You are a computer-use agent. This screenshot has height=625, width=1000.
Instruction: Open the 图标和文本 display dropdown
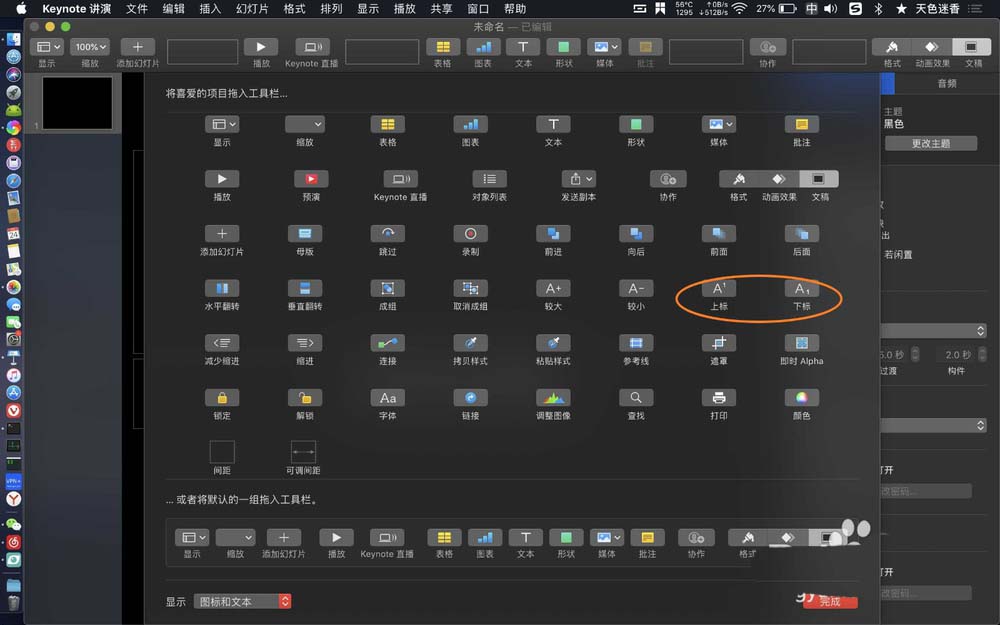(242, 601)
